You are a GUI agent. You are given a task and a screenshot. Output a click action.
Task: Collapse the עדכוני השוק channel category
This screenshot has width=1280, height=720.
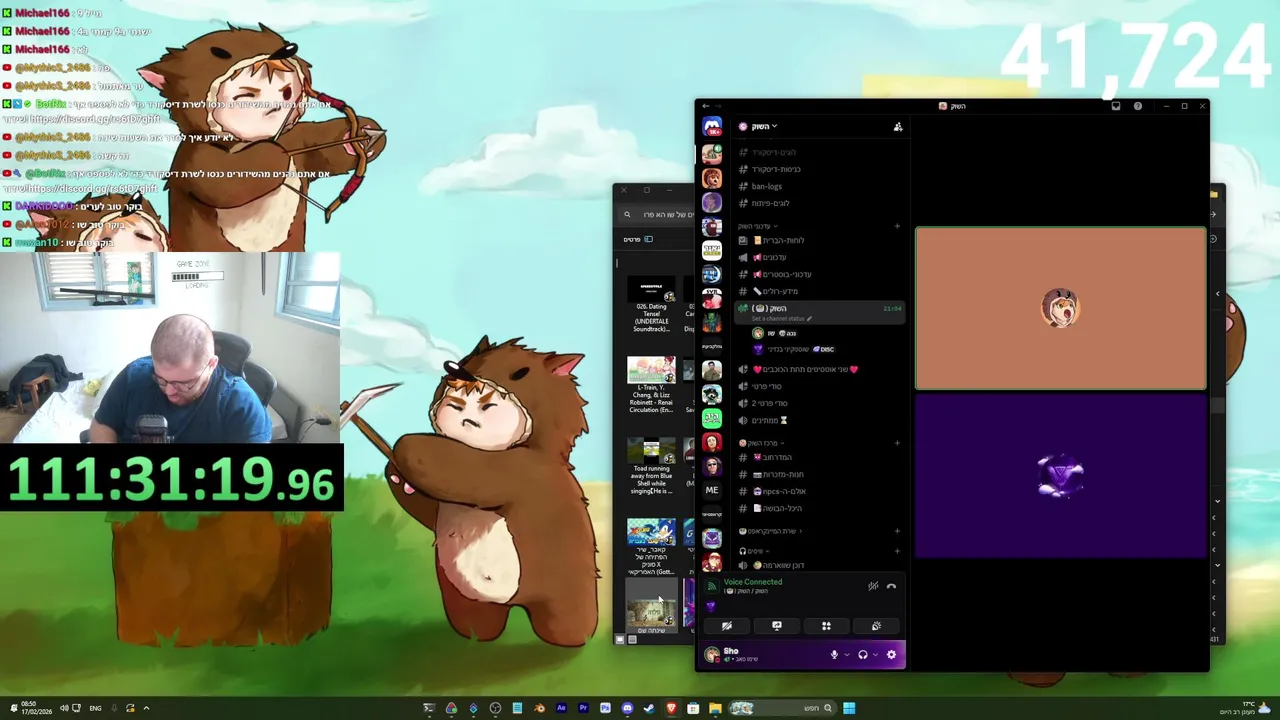tap(759, 226)
